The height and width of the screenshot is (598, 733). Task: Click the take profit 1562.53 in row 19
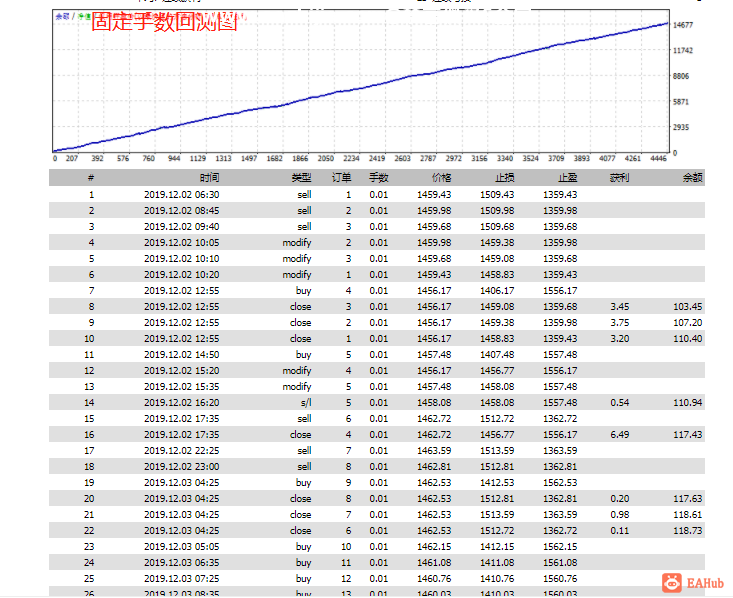click(x=560, y=483)
